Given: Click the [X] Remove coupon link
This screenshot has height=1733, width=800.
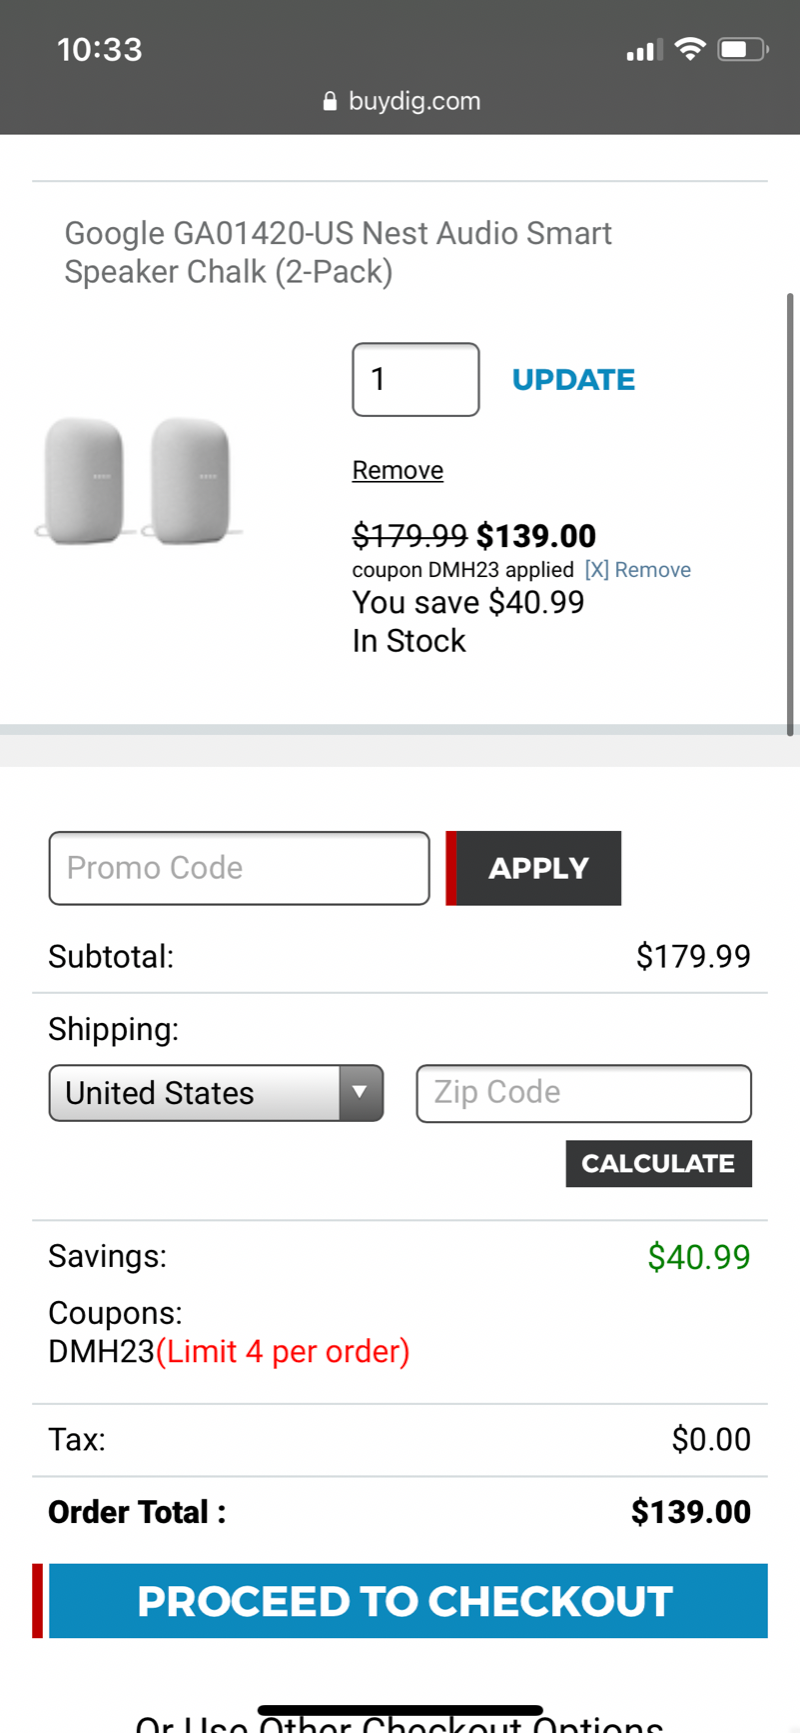Looking at the screenshot, I should (638, 570).
